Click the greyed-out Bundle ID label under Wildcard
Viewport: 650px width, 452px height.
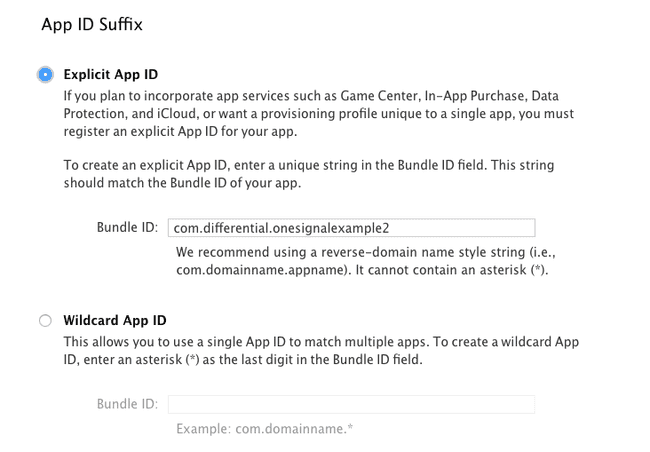127,404
